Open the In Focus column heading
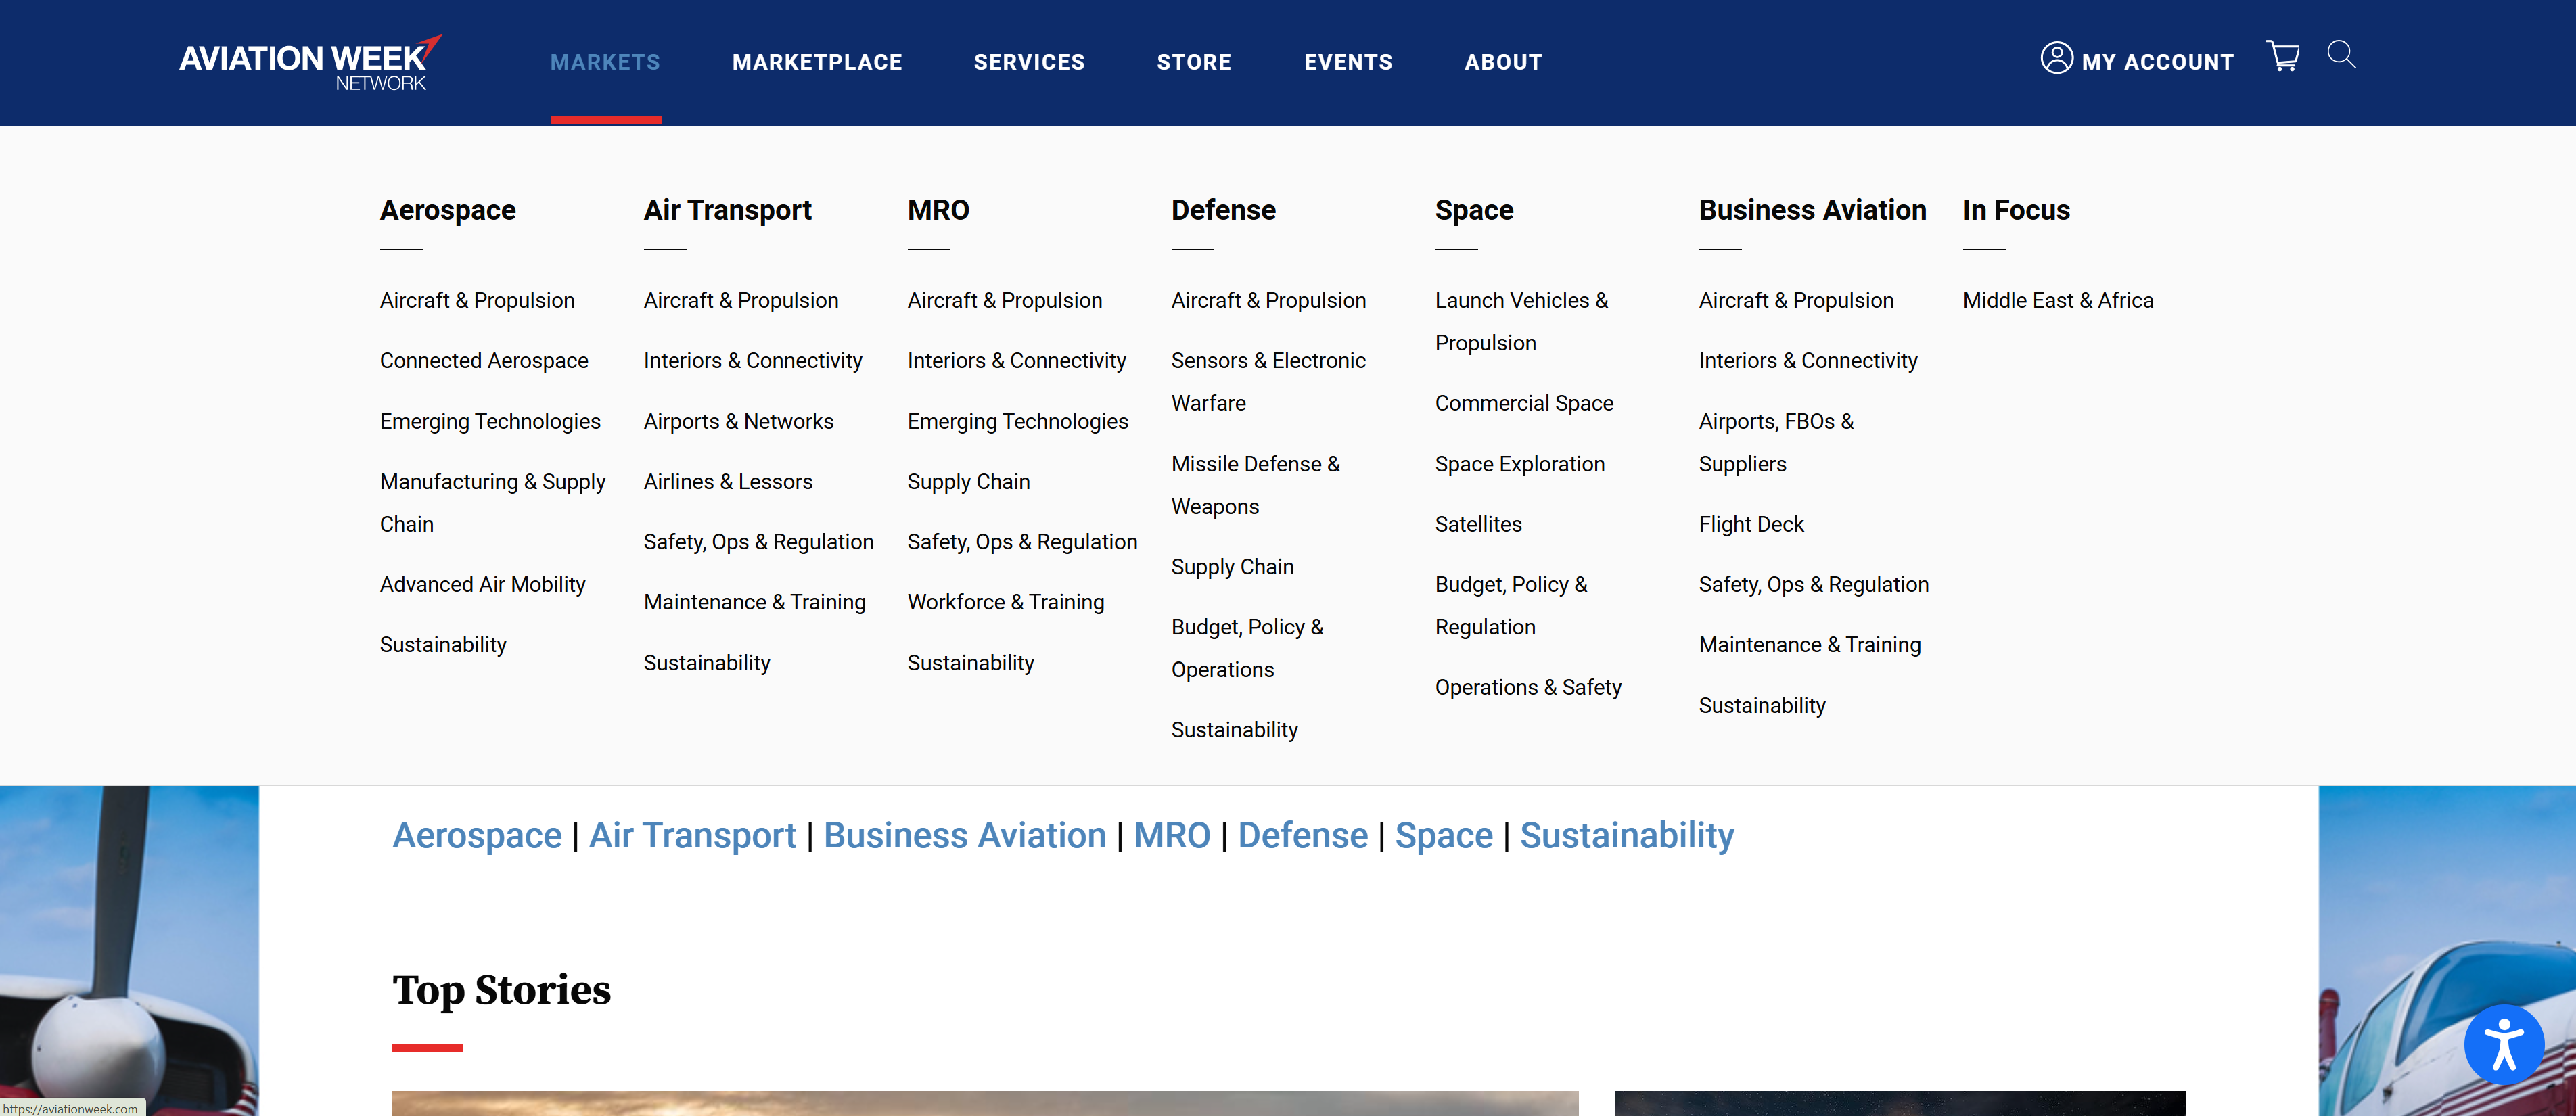This screenshot has width=2576, height=1116. pyautogui.click(x=2016, y=210)
